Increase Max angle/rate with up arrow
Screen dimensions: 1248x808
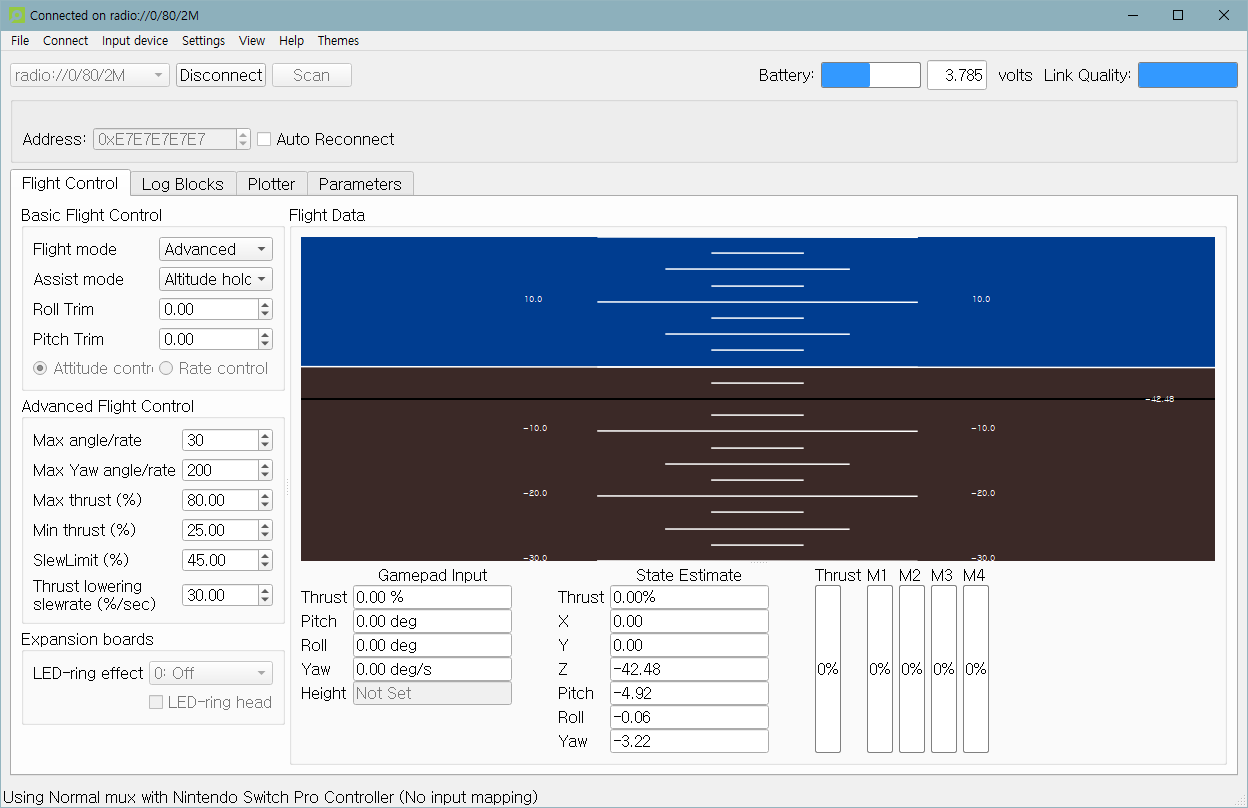click(x=265, y=435)
